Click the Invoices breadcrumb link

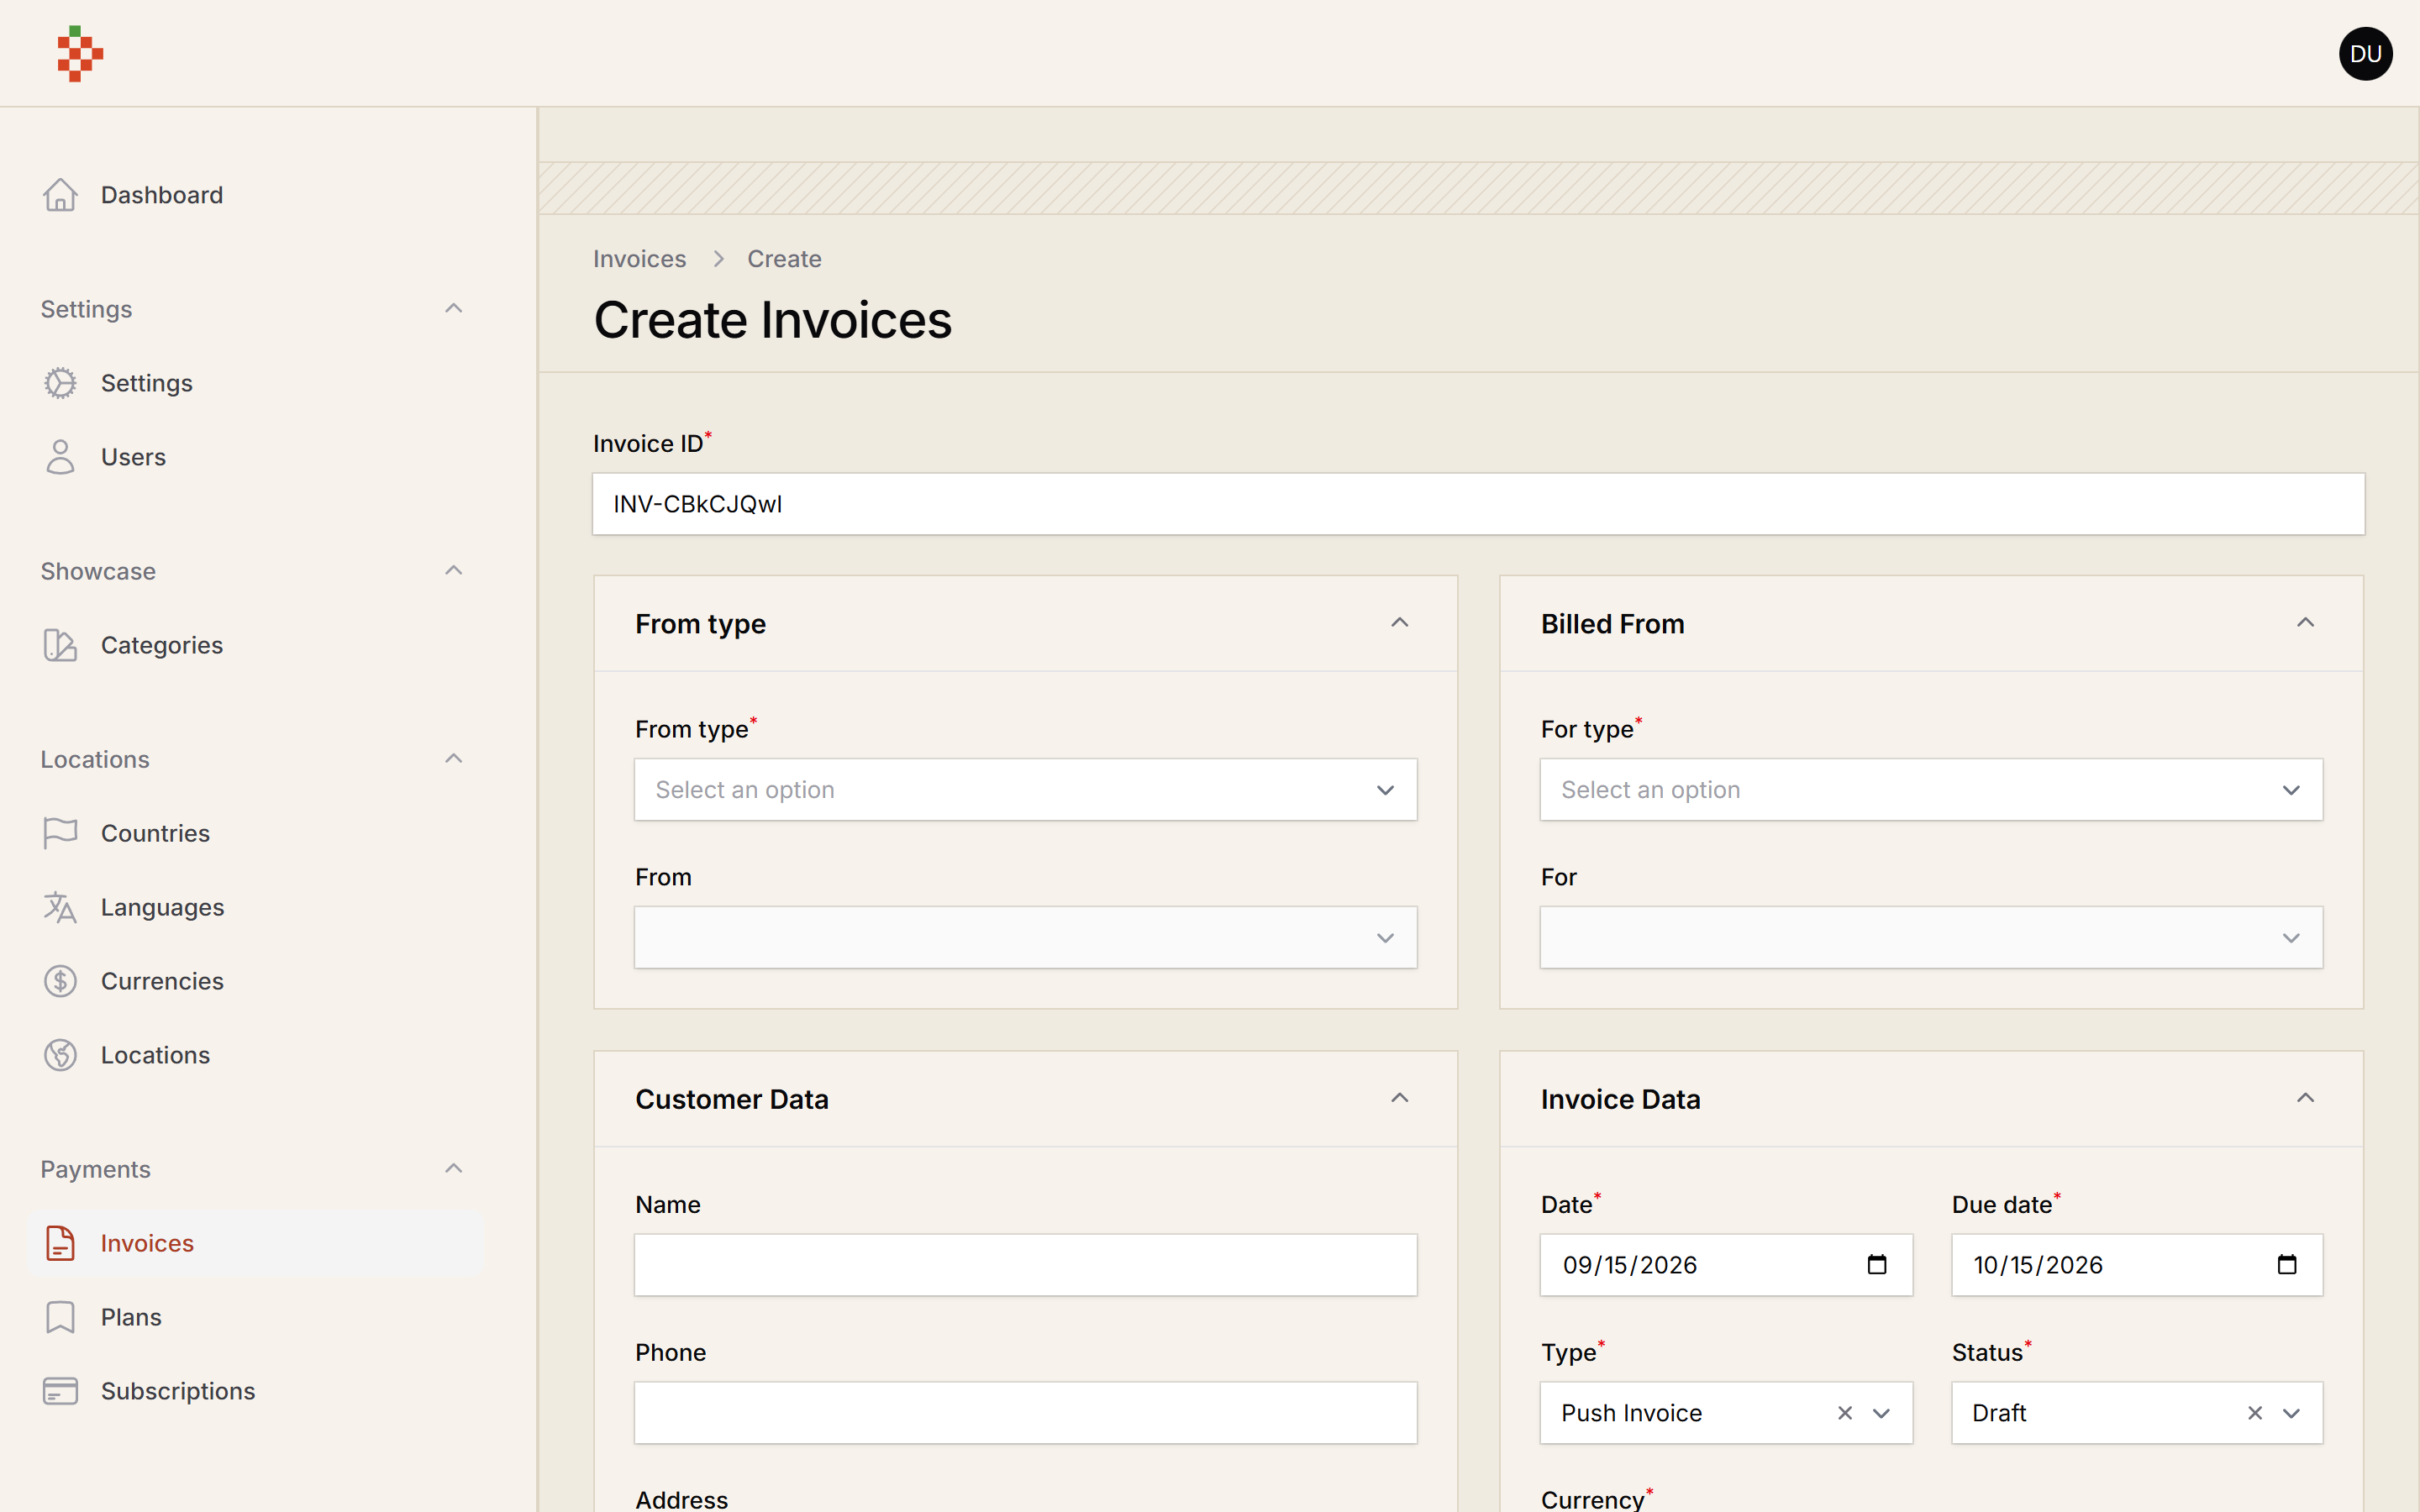click(x=639, y=259)
